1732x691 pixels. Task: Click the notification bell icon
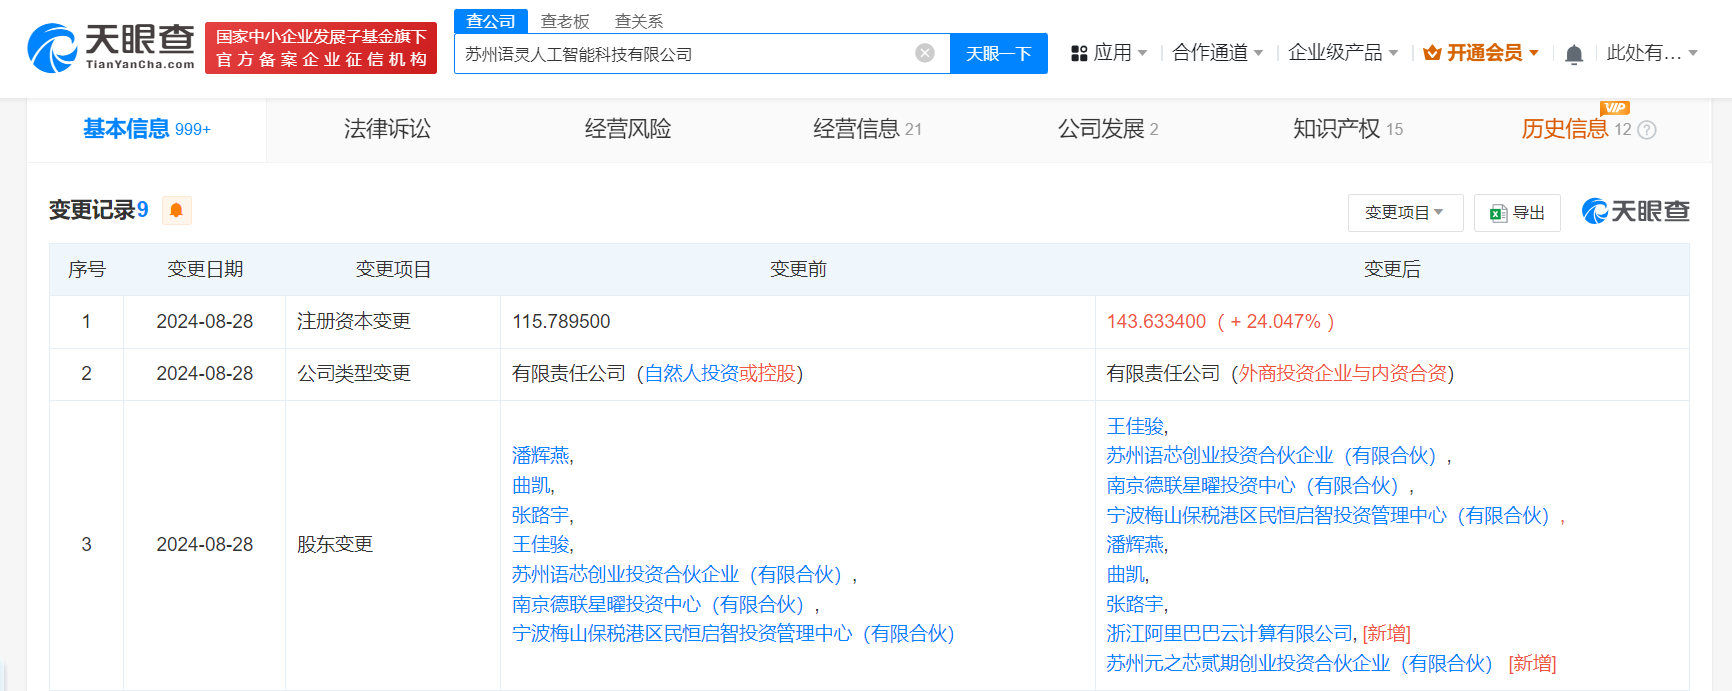coord(1573,54)
